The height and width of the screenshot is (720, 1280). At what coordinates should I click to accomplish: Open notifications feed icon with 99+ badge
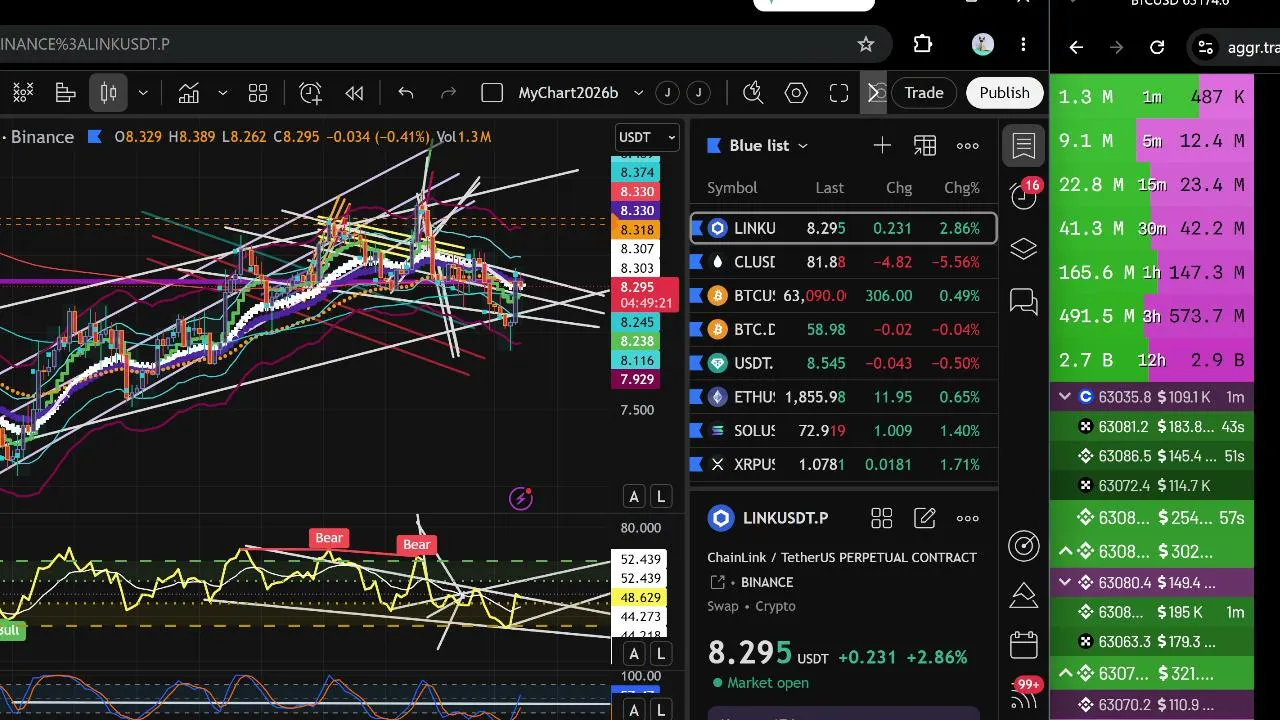[x=1024, y=694]
